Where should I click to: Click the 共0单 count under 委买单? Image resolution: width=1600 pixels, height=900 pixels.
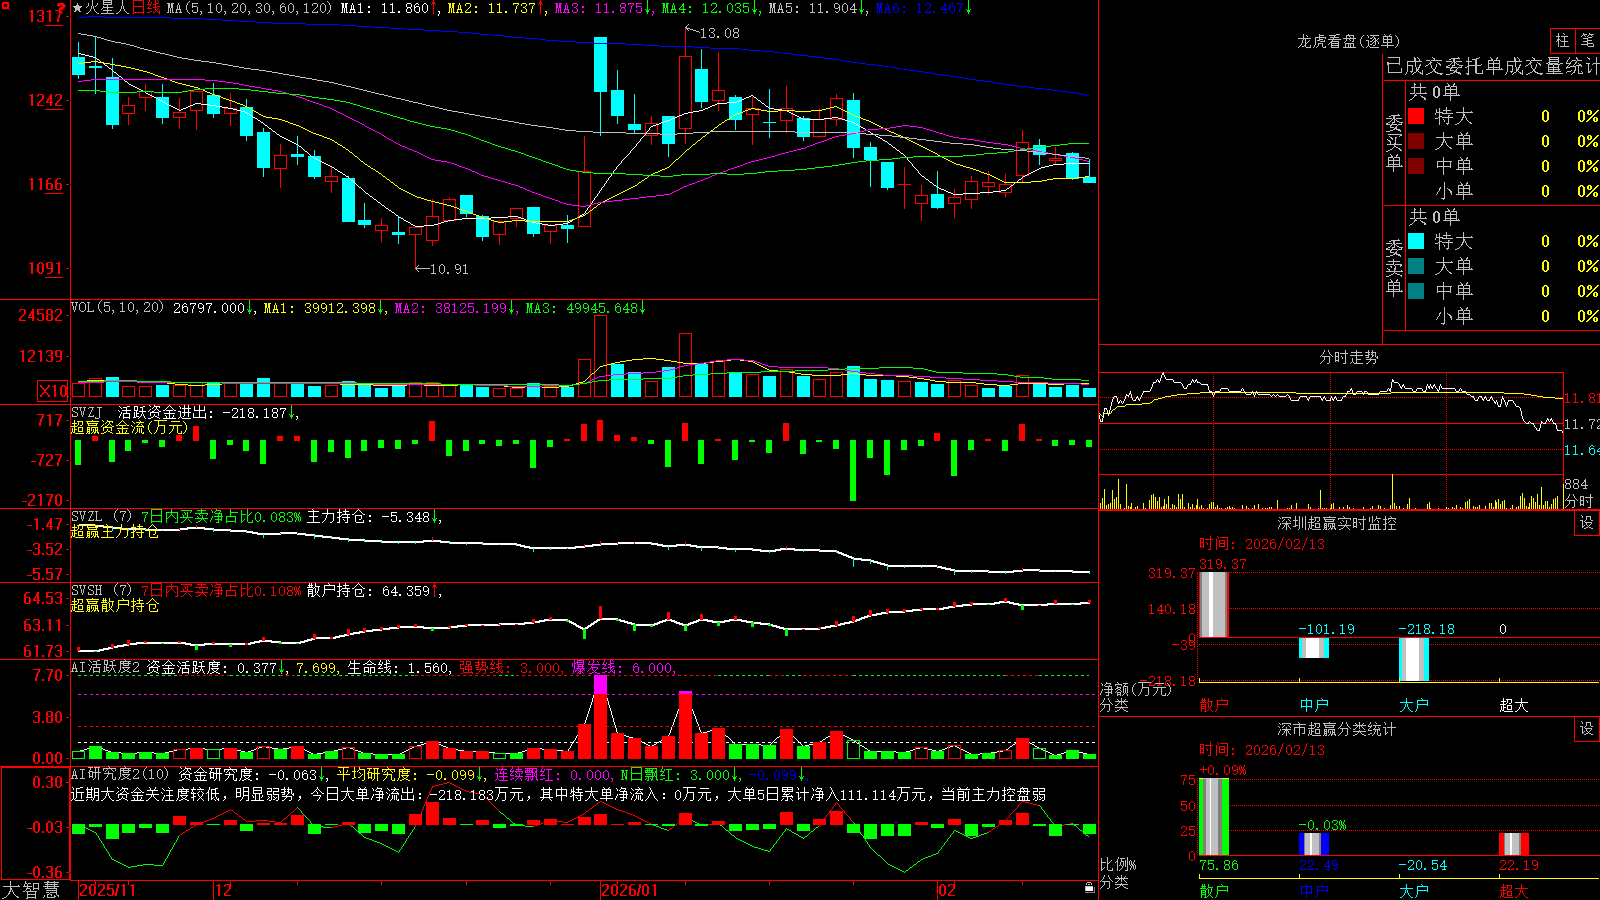tap(1434, 91)
